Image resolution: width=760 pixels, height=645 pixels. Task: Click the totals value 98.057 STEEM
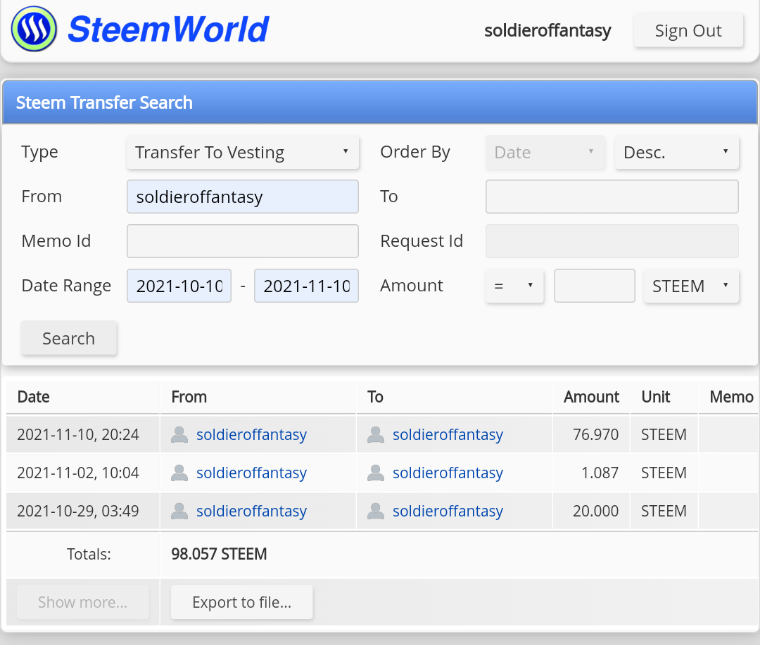click(219, 554)
